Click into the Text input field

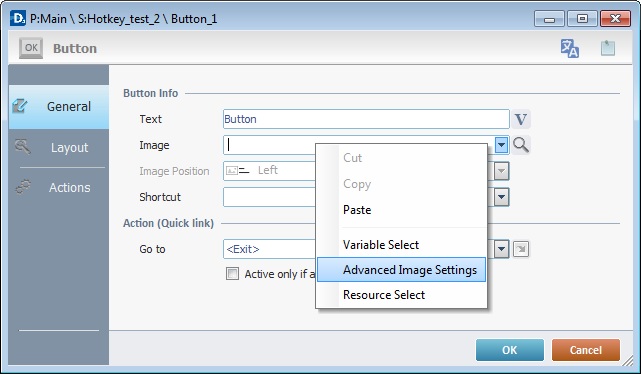(x=366, y=119)
